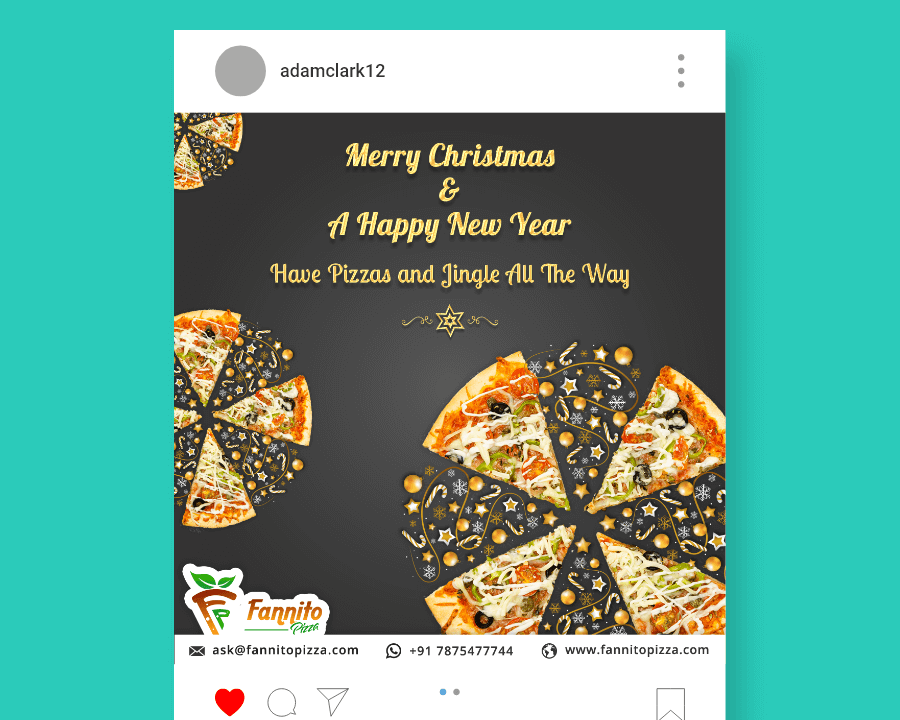900x720 pixels.
Task: Click the gold star ornament divider
Action: [x=450, y=320]
